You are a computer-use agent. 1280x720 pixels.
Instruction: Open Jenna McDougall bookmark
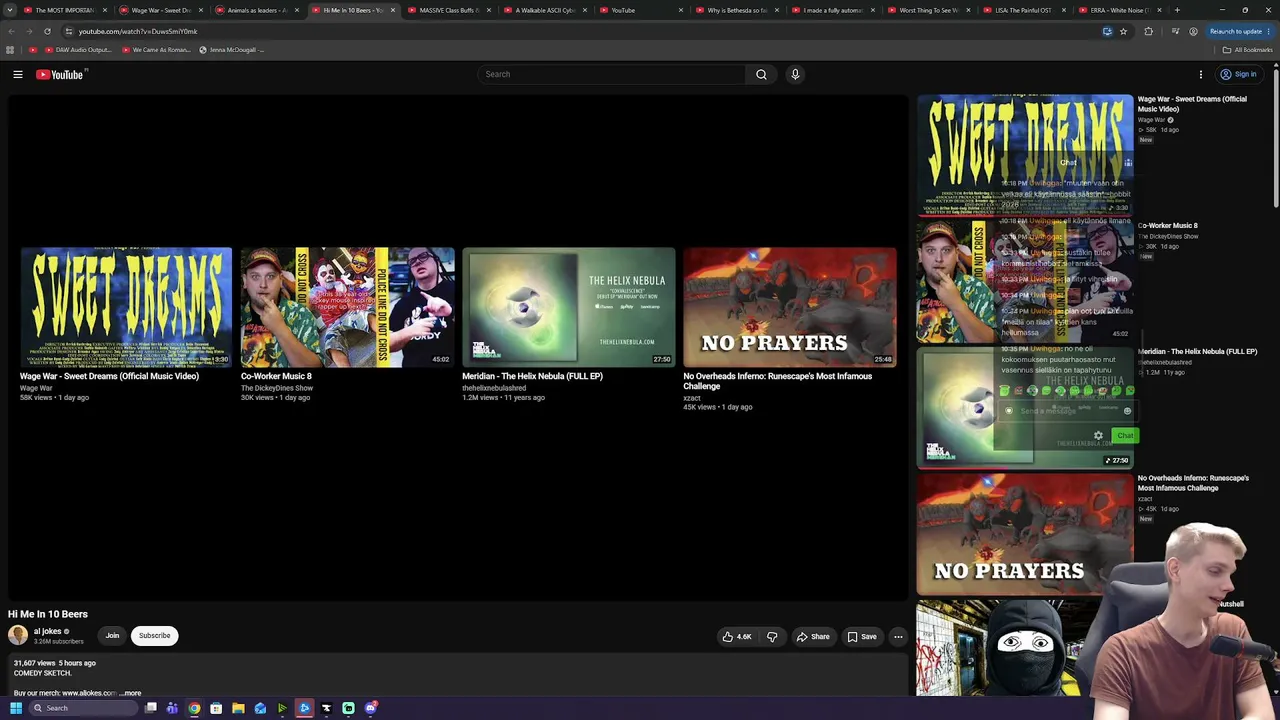(231, 50)
